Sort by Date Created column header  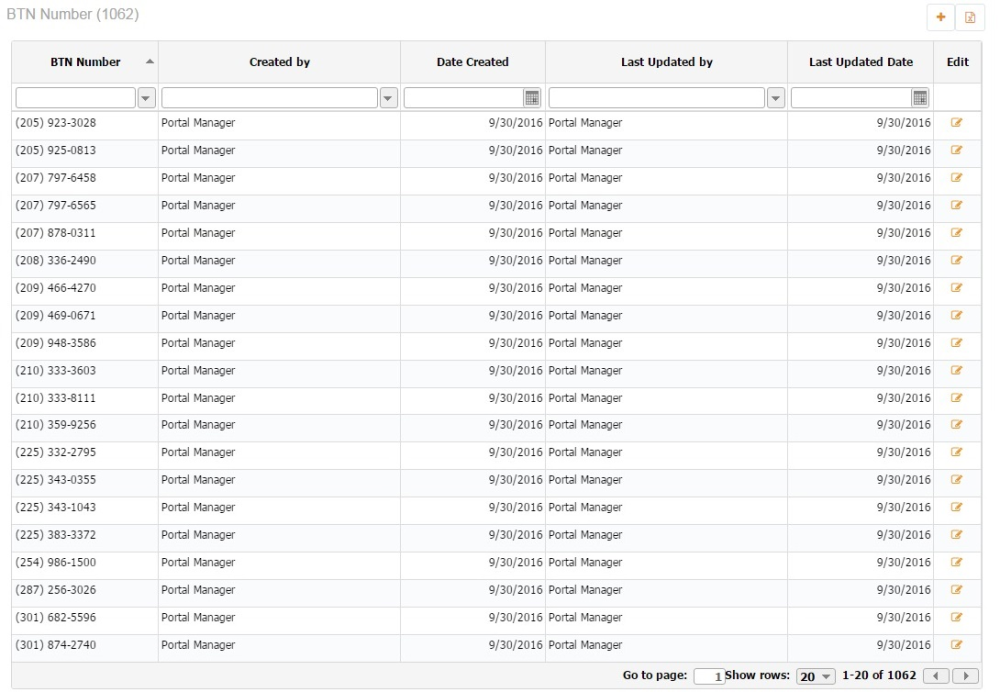click(472, 62)
